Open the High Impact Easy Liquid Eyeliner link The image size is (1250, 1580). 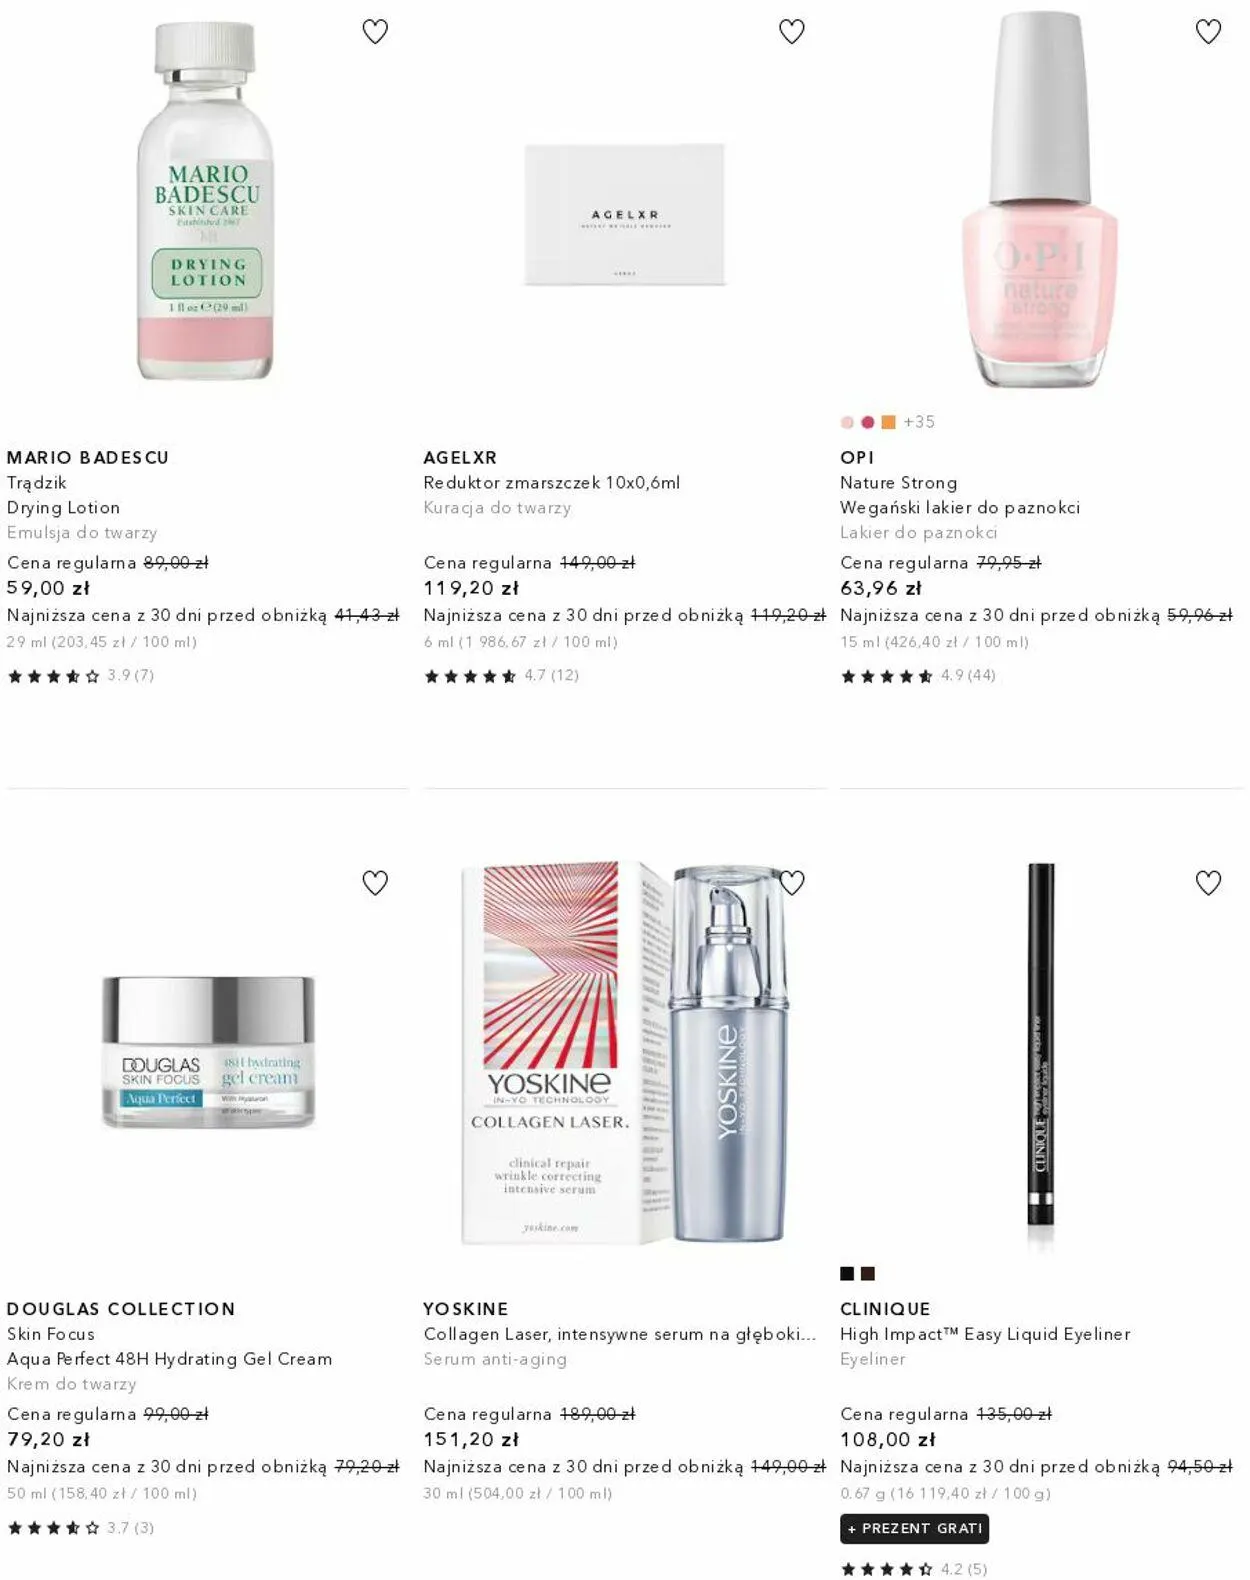(x=985, y=1334)
